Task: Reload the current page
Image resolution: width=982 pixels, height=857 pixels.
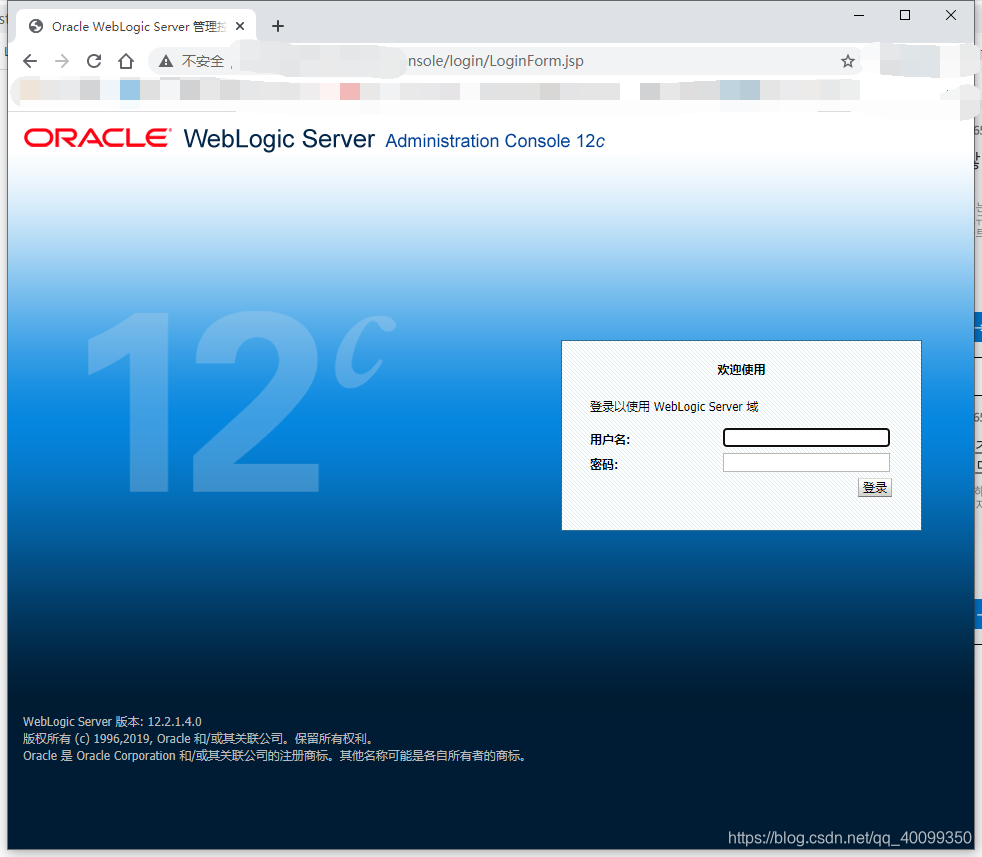Action: pyautogui.click(x=93, y=61)
